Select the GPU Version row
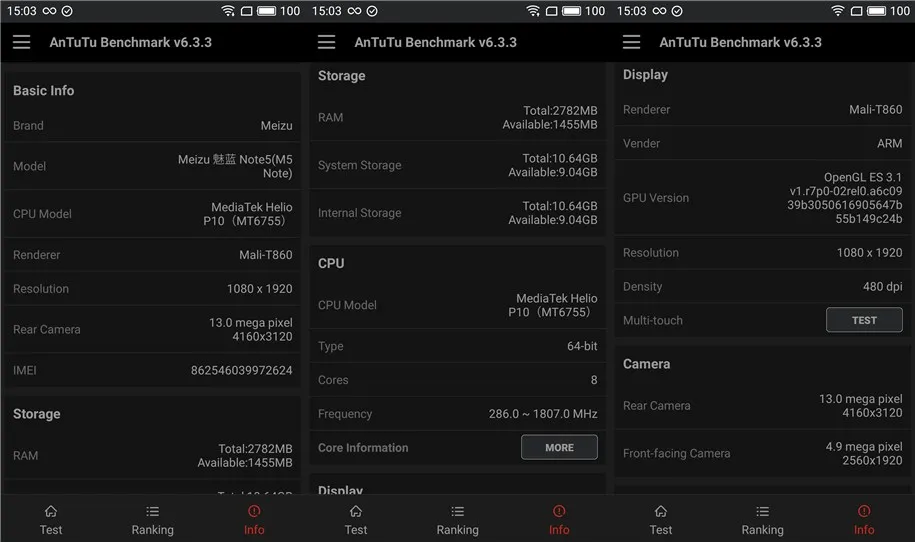915x542 pixels. (762, 198)
